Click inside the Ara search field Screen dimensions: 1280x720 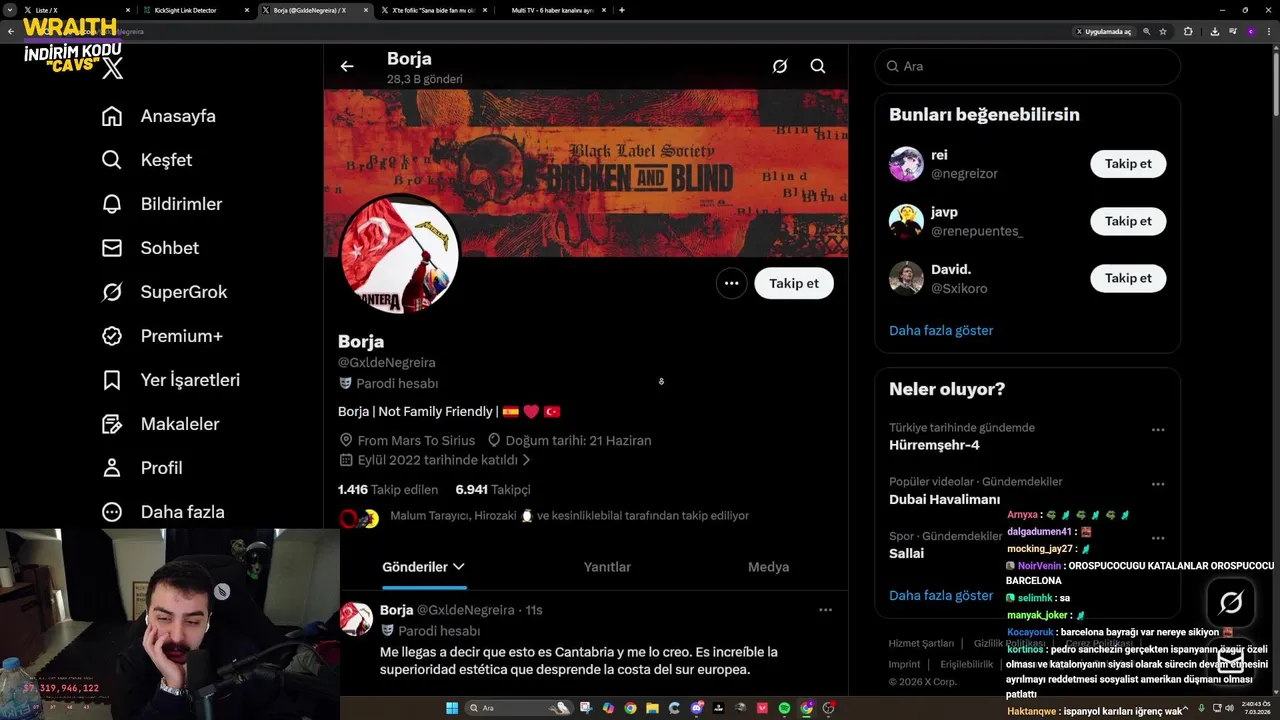click(x=1027, y=66)
